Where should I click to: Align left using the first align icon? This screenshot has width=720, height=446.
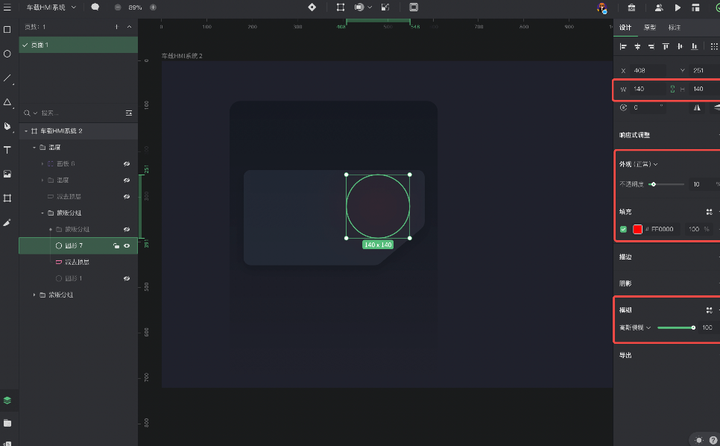pyautogui.click(x=623, y=46)
